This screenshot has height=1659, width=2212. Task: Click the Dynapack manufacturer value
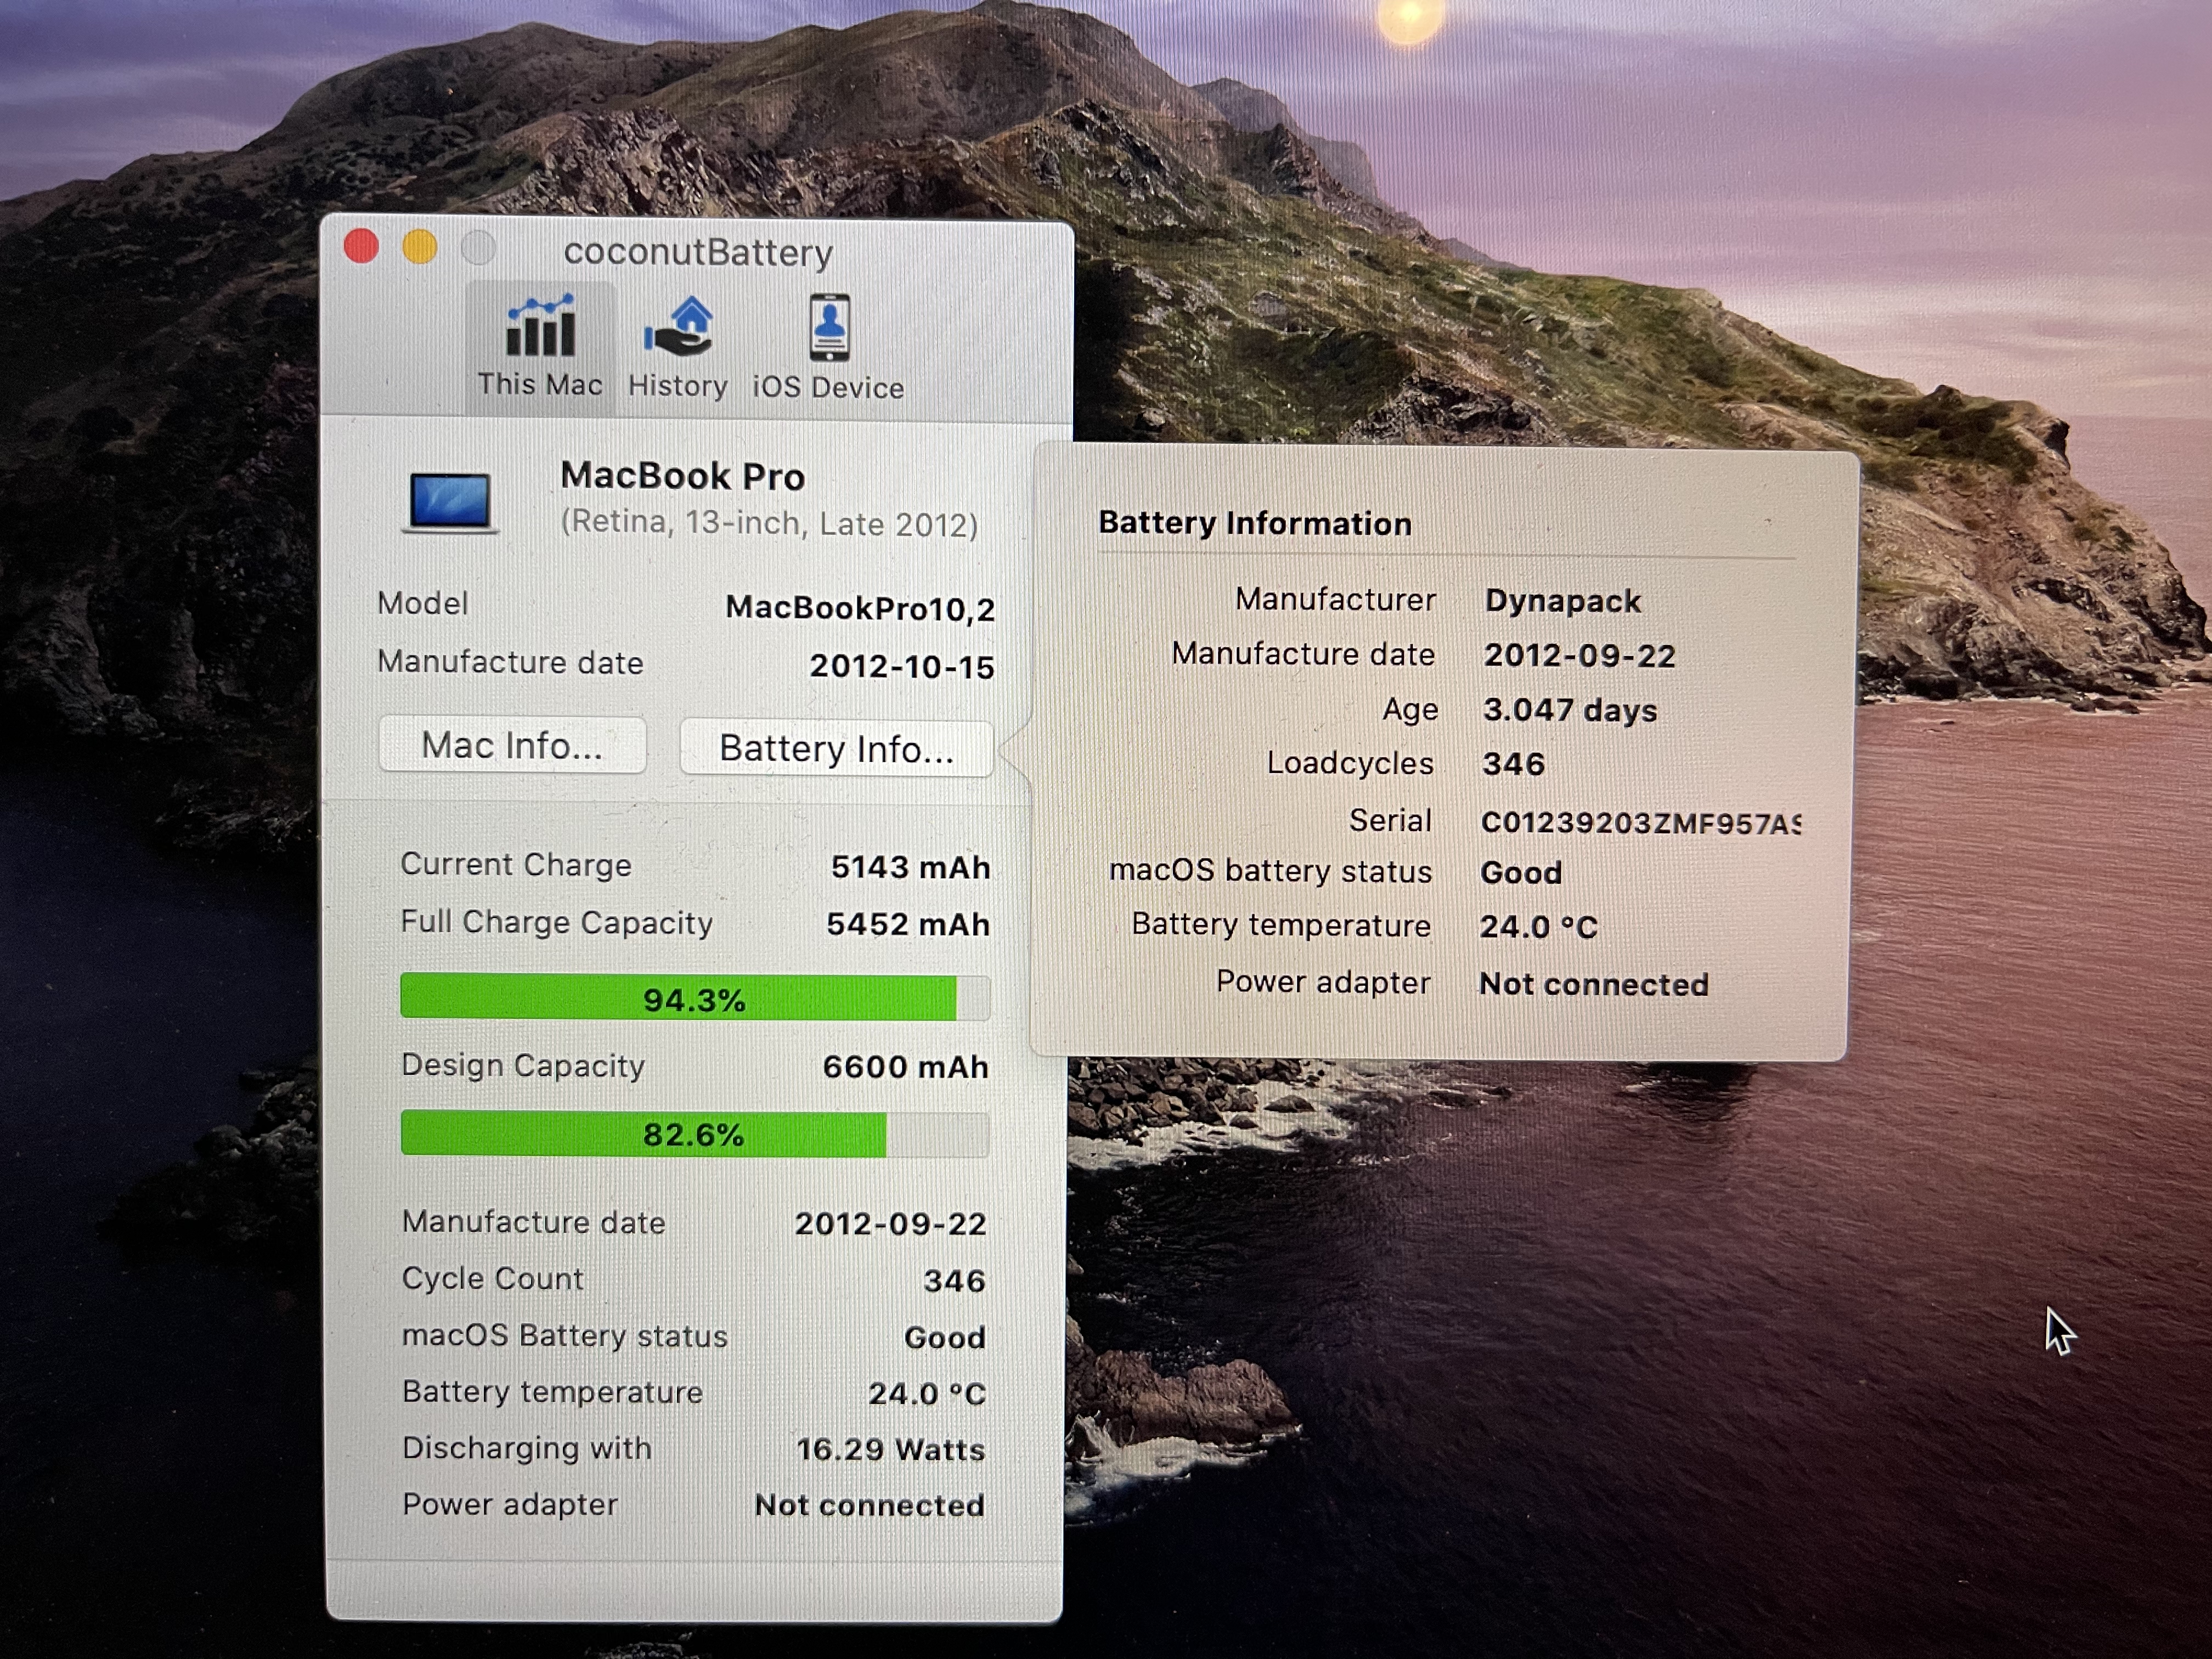pos(1562,600)
